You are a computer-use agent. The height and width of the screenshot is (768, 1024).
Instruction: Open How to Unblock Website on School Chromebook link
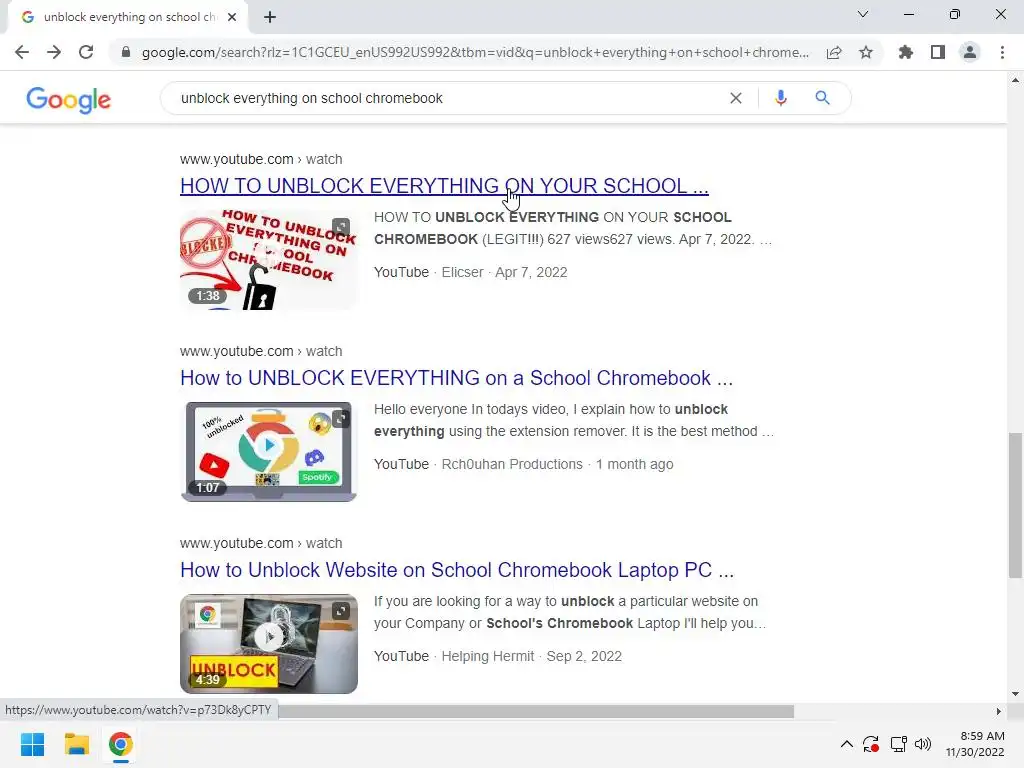click(x=457, y=570)
